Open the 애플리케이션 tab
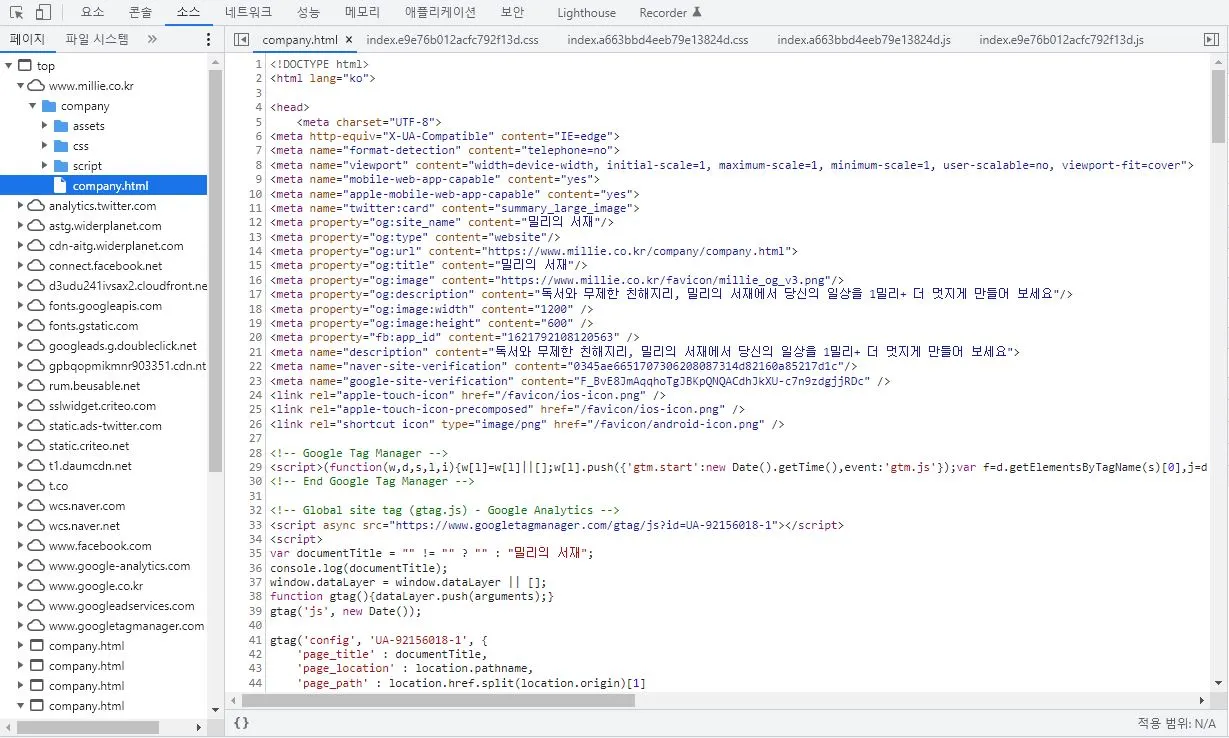The width and height of the screenshot is (1229, 738). (x=440, y=12)
